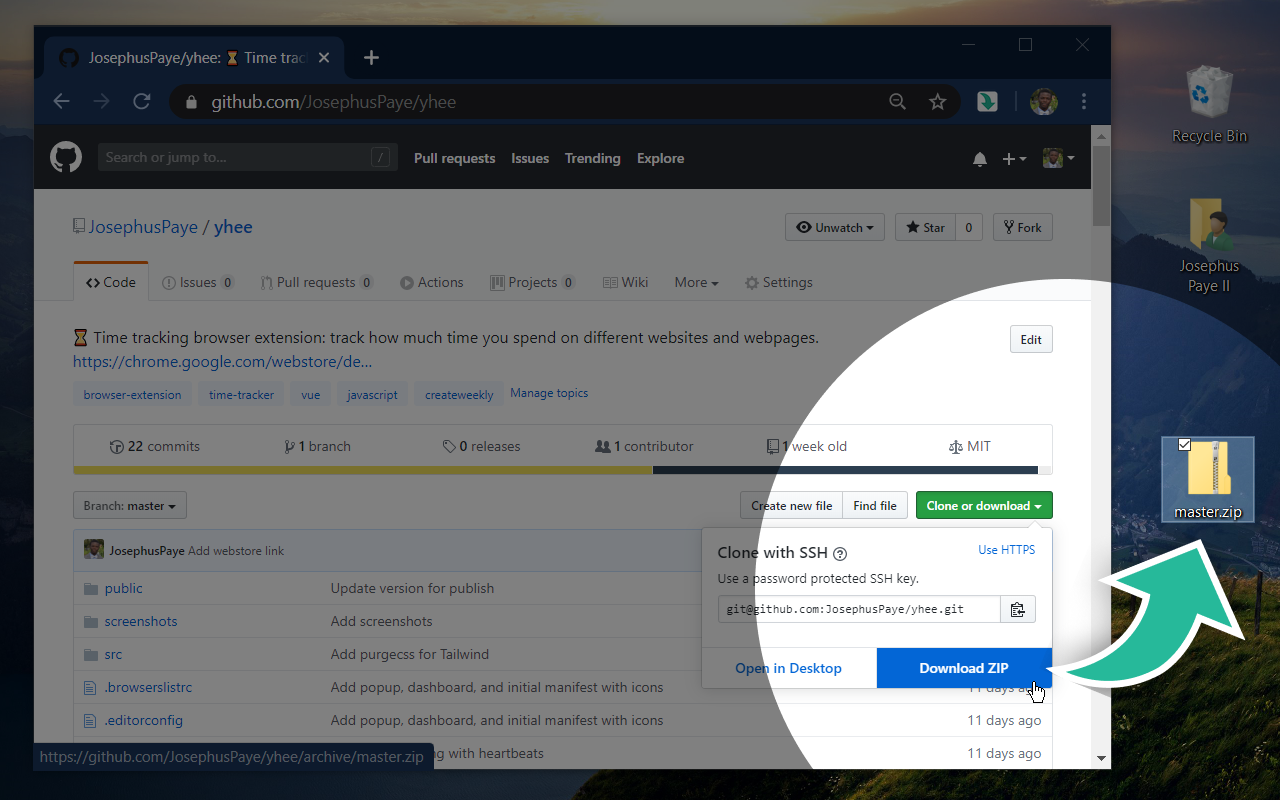Open the More menu in repo tabs
1280x800 pixels.
click(x=696, y=283)
